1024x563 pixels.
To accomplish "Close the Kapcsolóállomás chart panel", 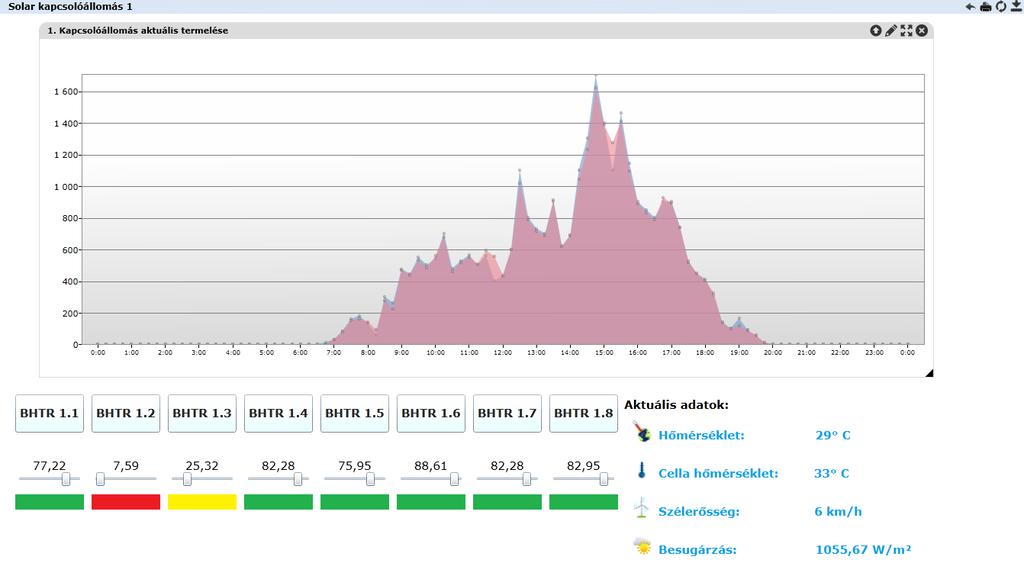I will click(x=921, y=31).
